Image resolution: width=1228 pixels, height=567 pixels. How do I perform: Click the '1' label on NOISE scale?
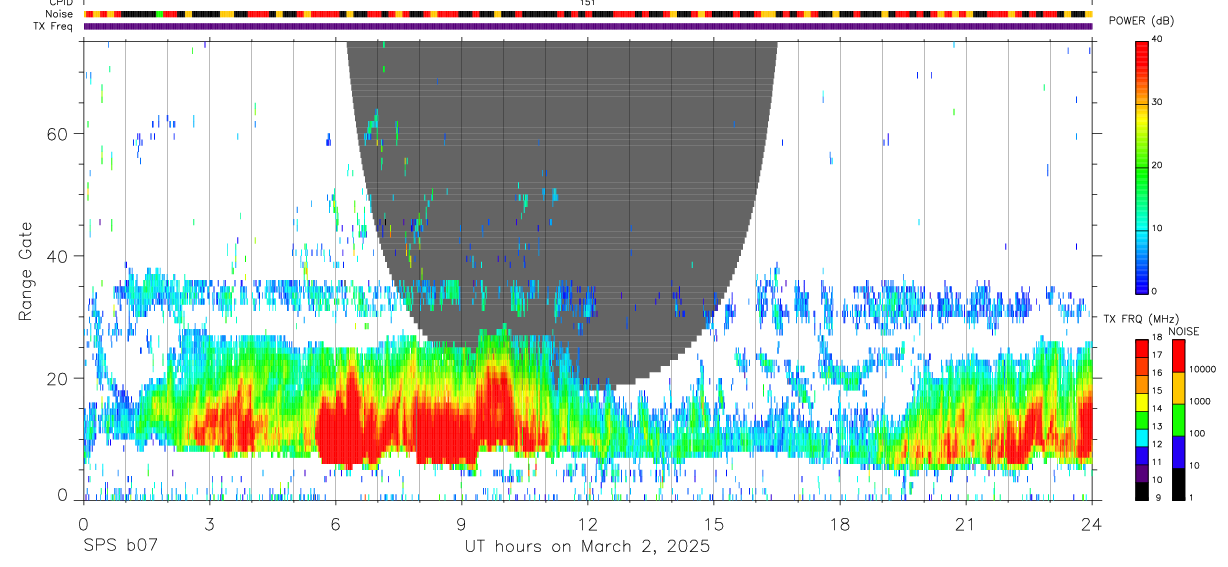click(x=1192, y=497)
